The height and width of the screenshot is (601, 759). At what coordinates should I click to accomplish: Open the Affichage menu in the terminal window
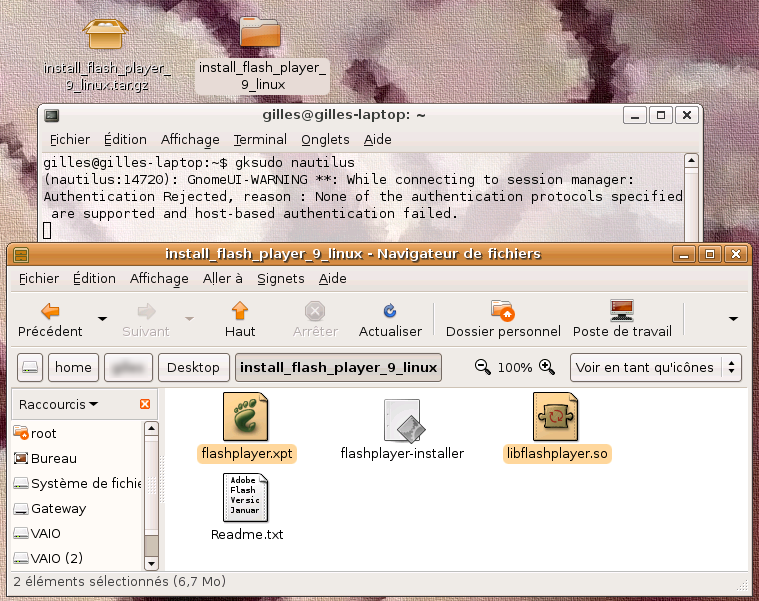190,140
